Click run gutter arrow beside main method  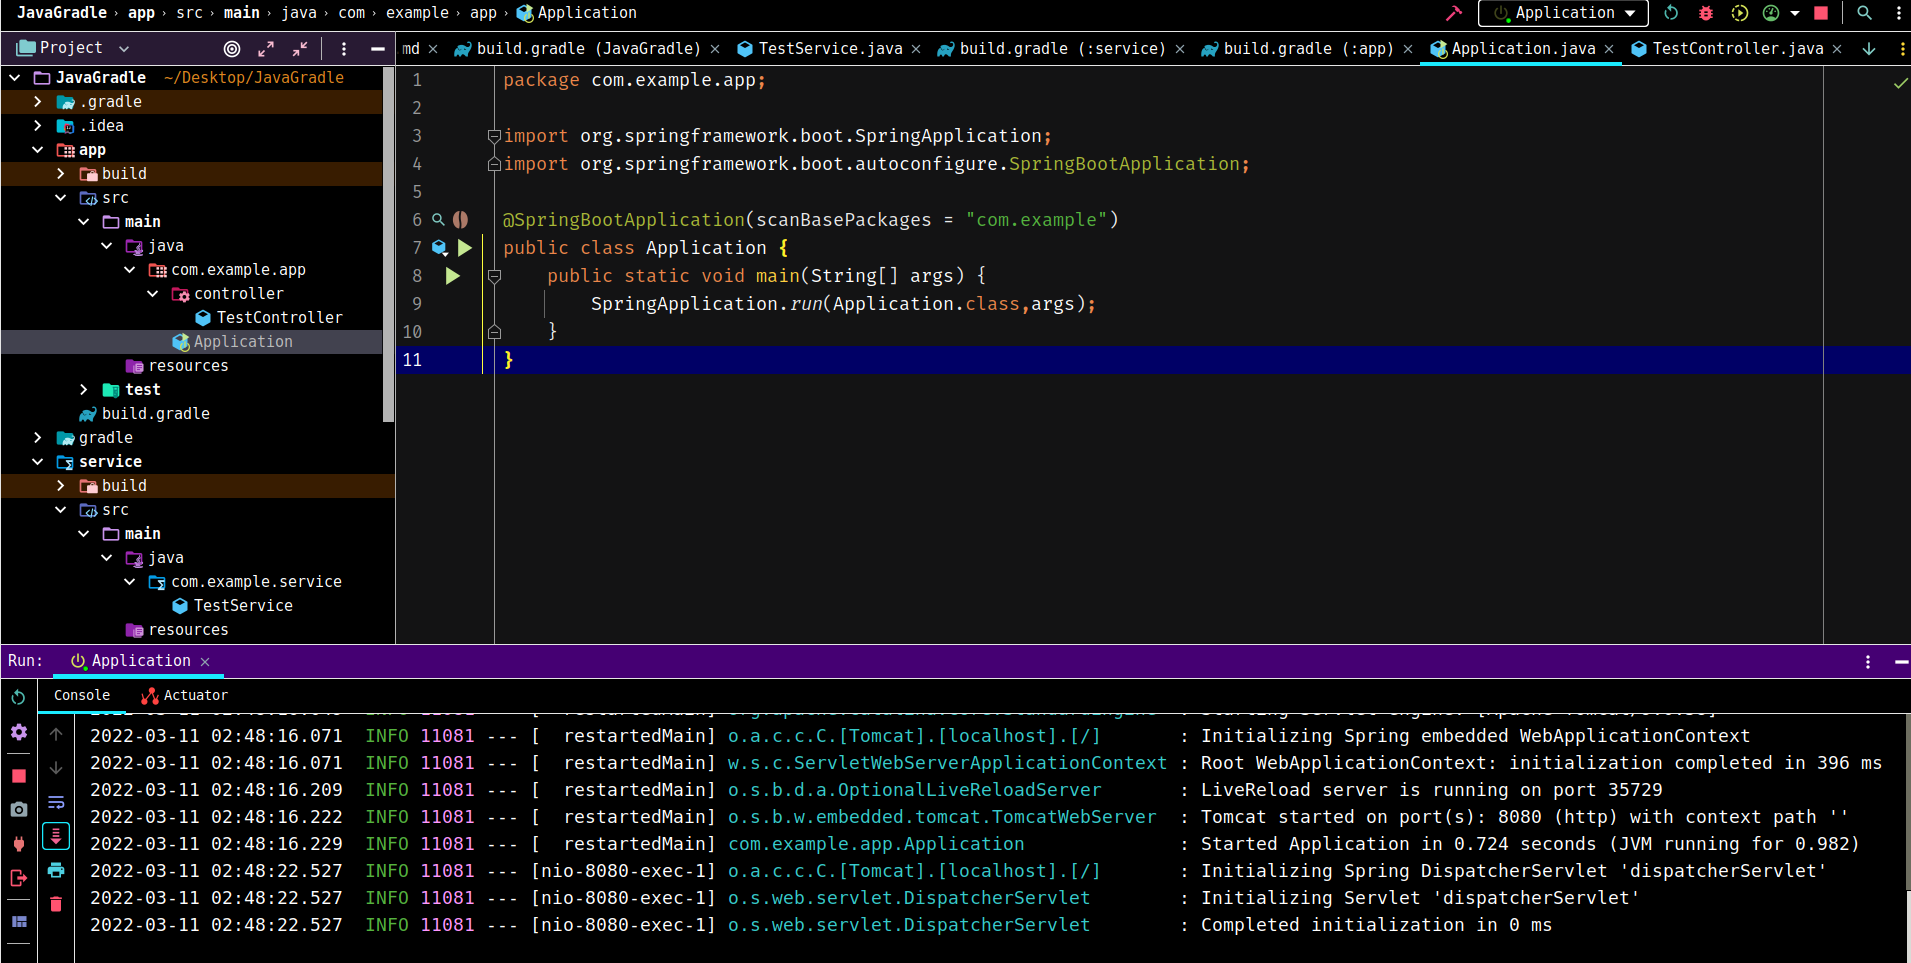[x=453, y=276]
